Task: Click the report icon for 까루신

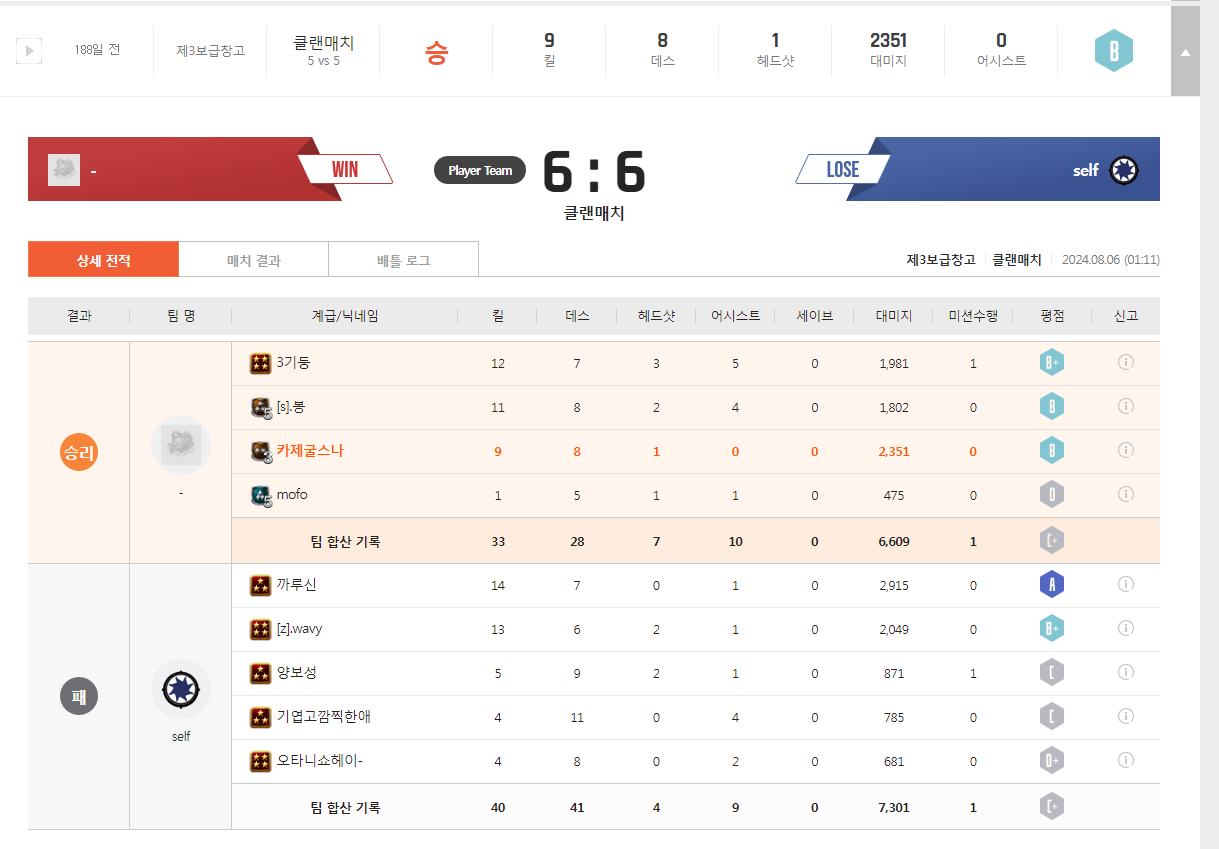Action: click(1125, 584)
